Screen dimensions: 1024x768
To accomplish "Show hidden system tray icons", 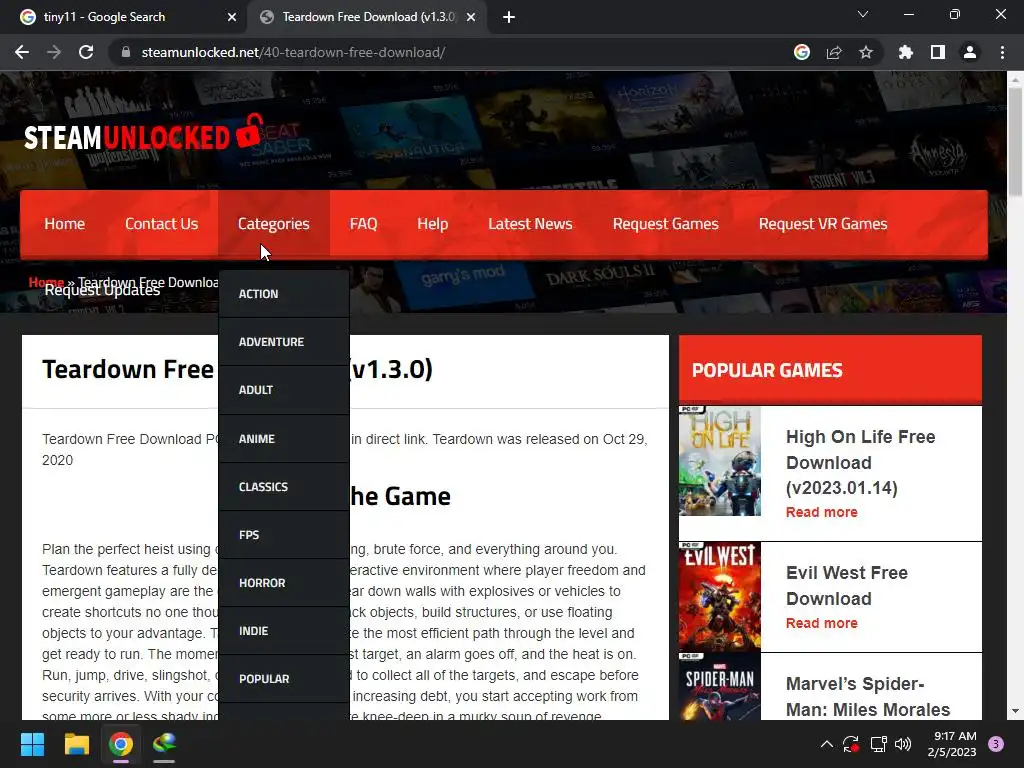I will click(x=826, y=744).
